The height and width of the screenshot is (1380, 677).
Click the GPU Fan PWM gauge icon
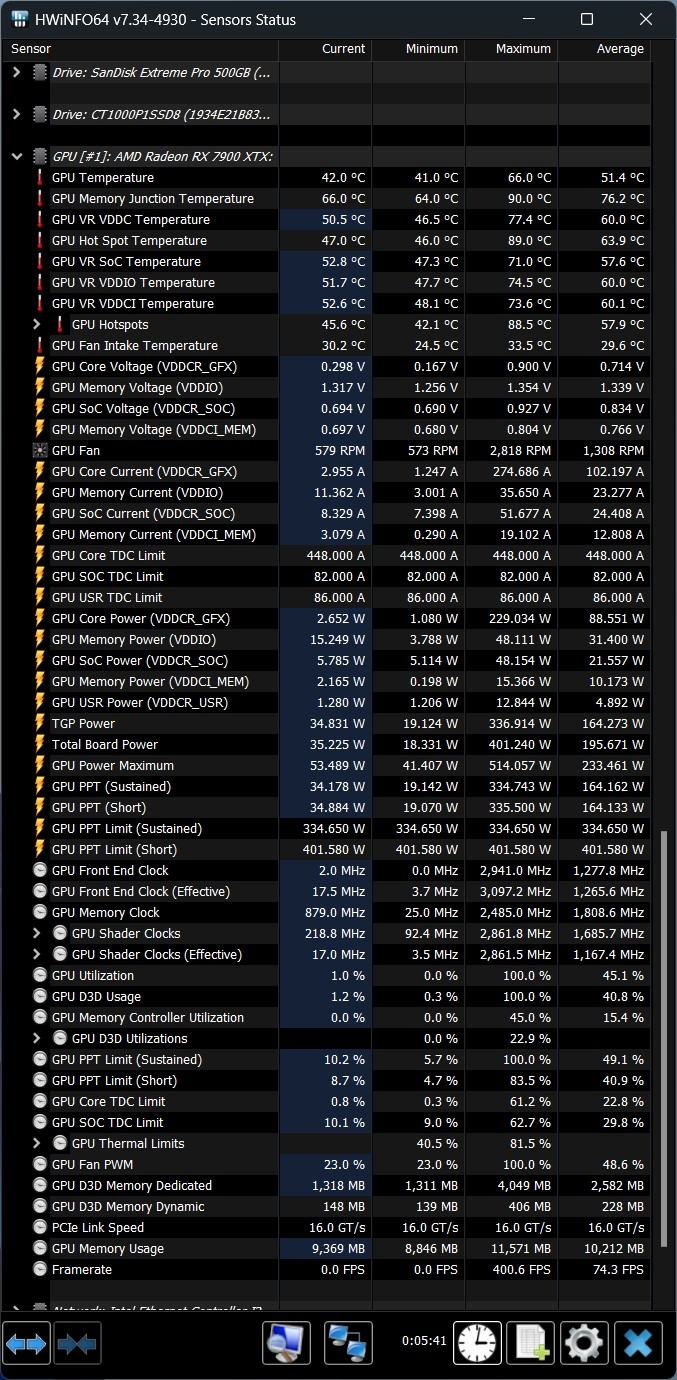[x=40, y=1165]
